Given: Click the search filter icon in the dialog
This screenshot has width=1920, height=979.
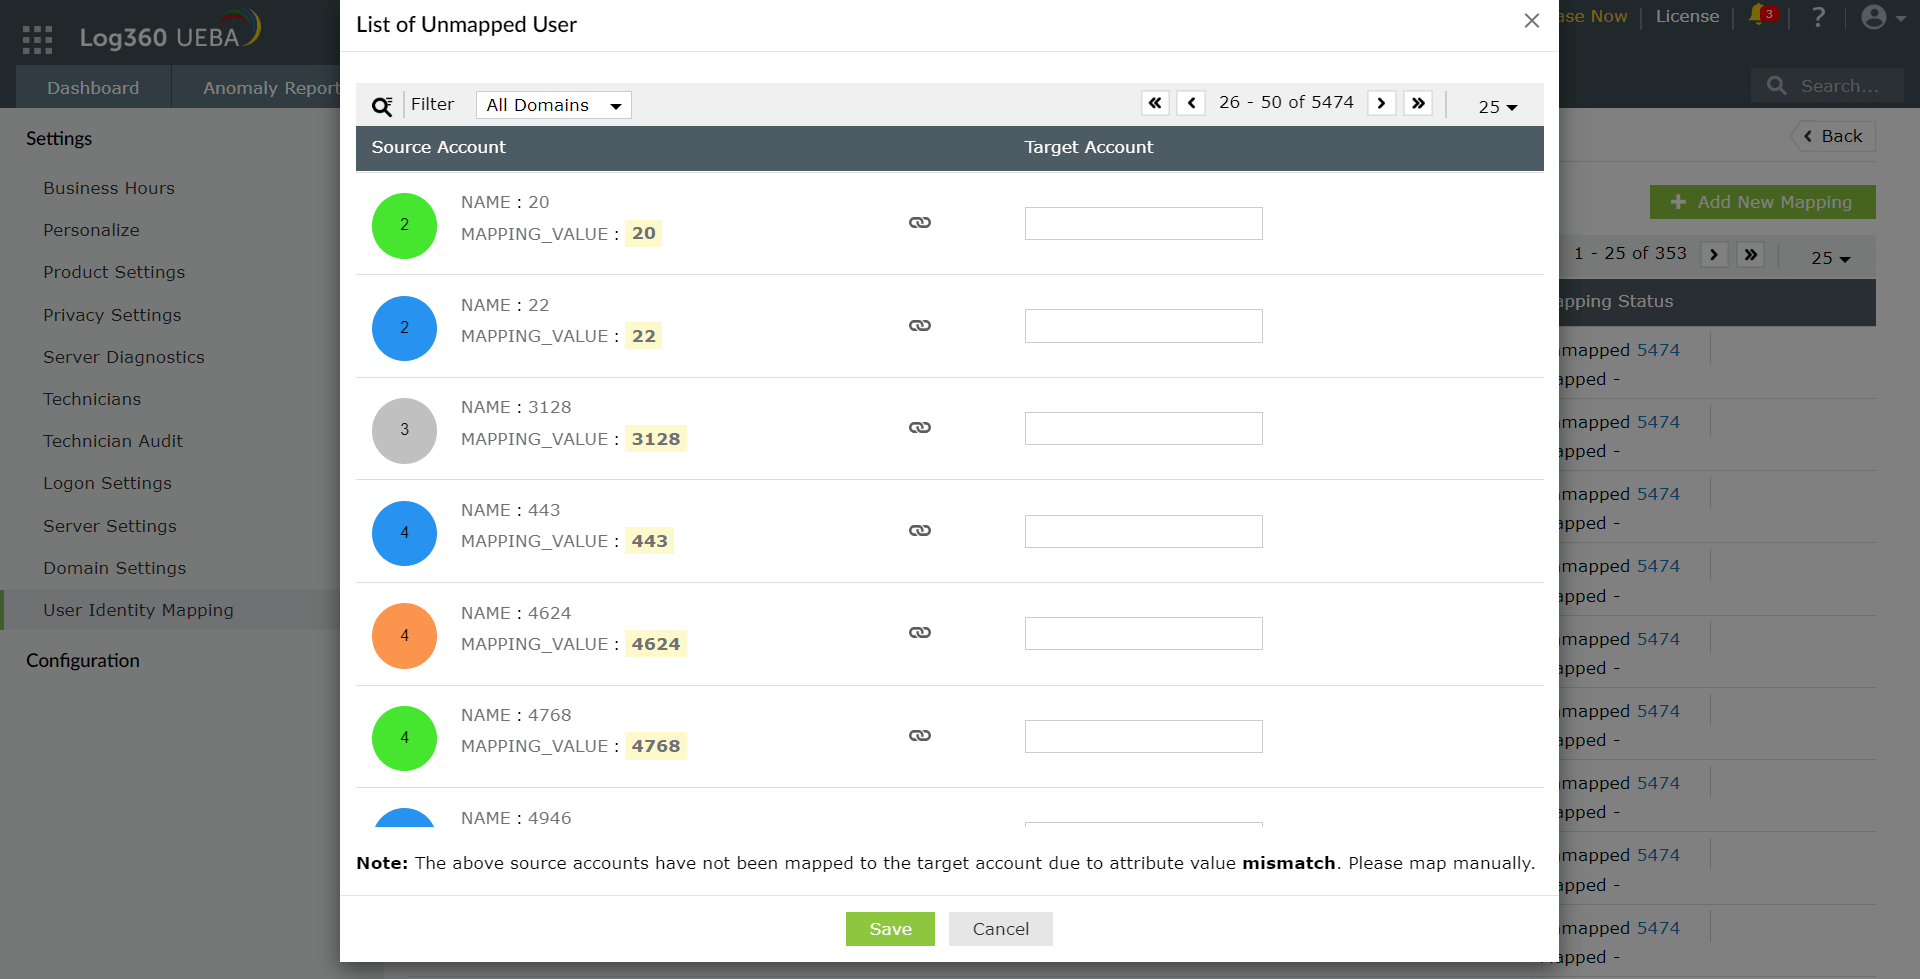Looking at the screenshot, I should (x=382, y=105).
